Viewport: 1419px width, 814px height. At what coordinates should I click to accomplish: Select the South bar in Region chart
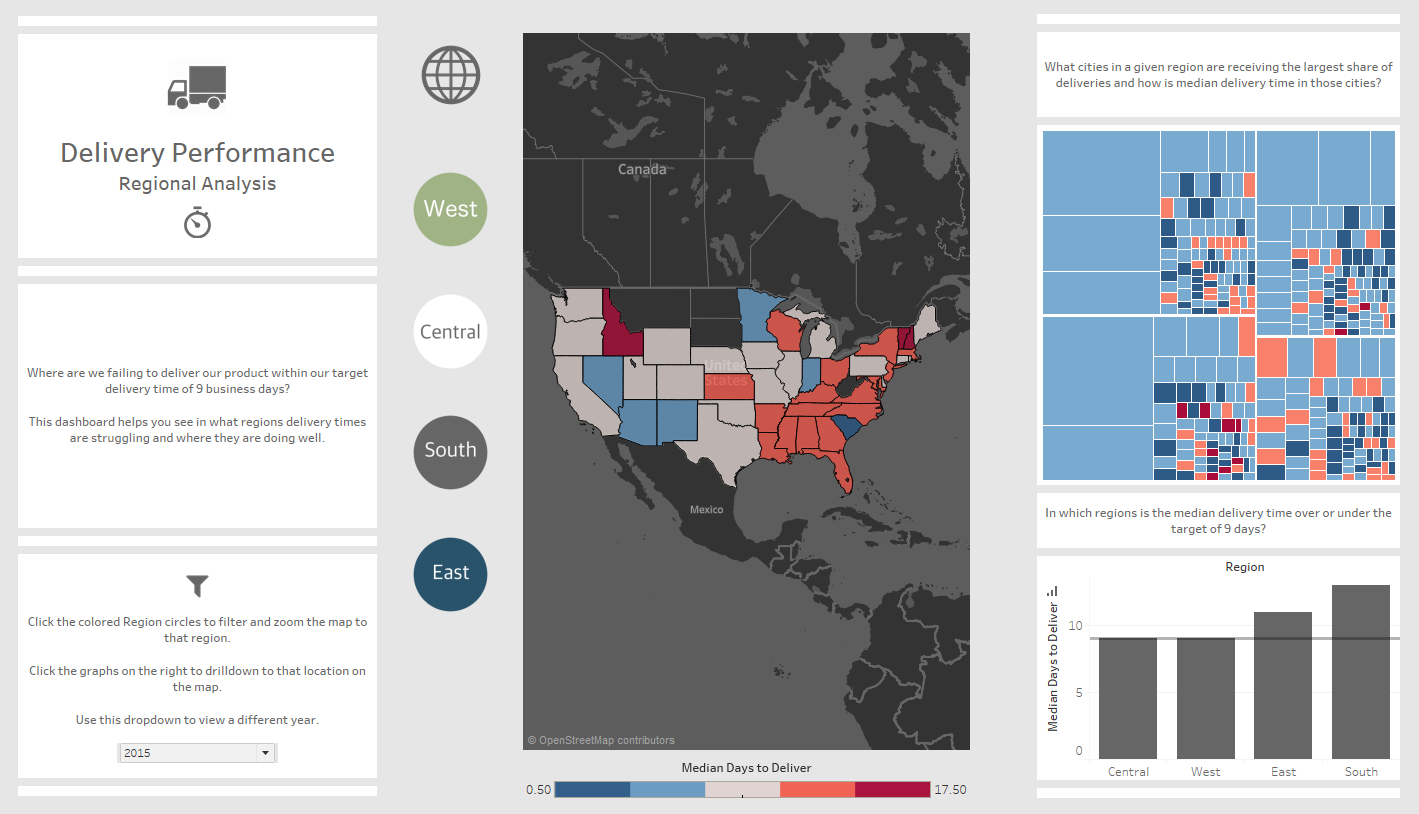1361,672
